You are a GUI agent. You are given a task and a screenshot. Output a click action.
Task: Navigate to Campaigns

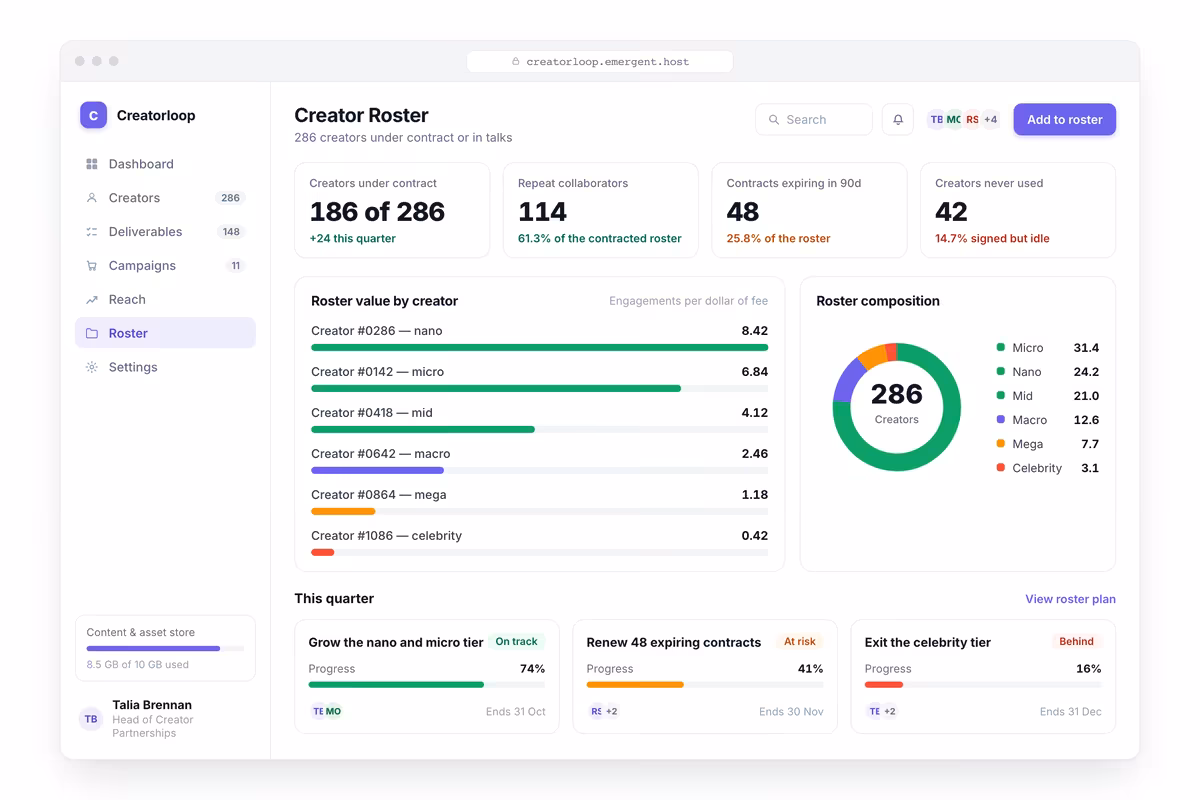click(x=165, y=266)
